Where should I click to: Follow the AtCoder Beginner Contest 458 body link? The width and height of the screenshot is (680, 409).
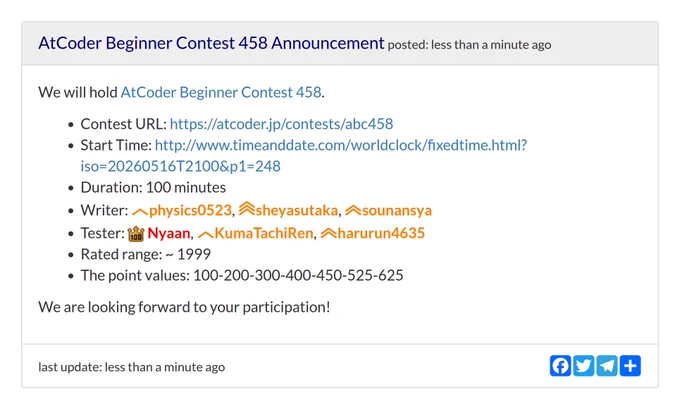(221, 92)
